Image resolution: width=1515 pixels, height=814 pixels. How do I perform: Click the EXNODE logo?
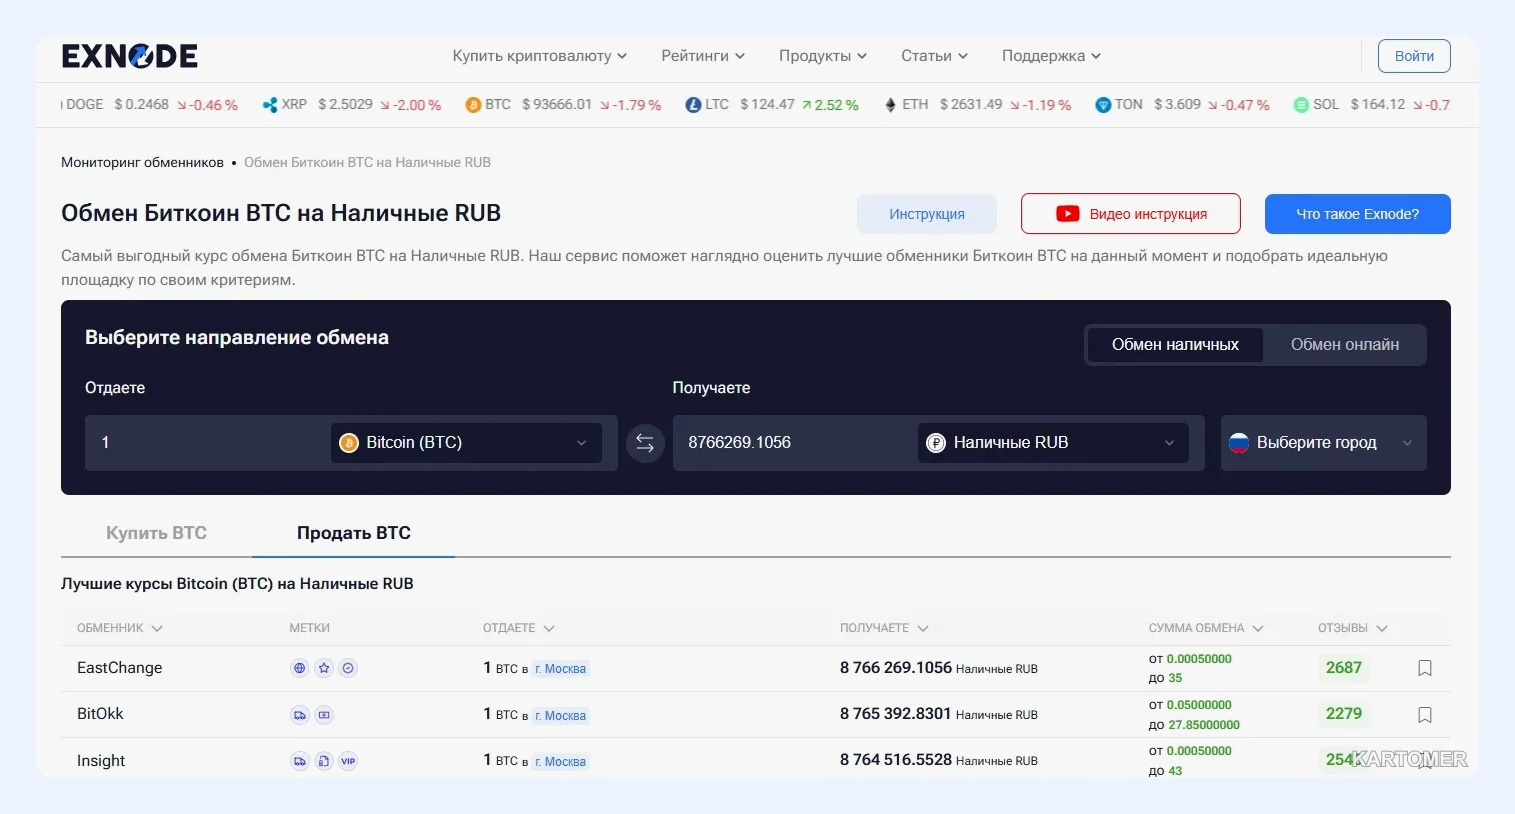(130, 56)
